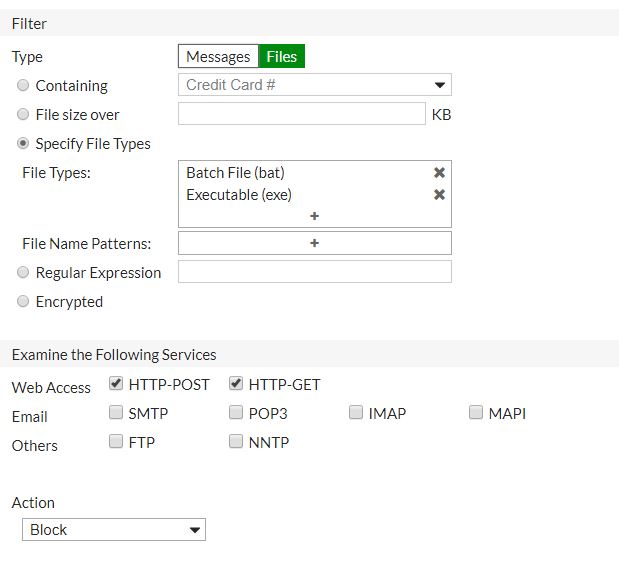Select Specify File Types radio button
Image resolution: width=619 pixels, height=566 pixels.
(24, 144)
